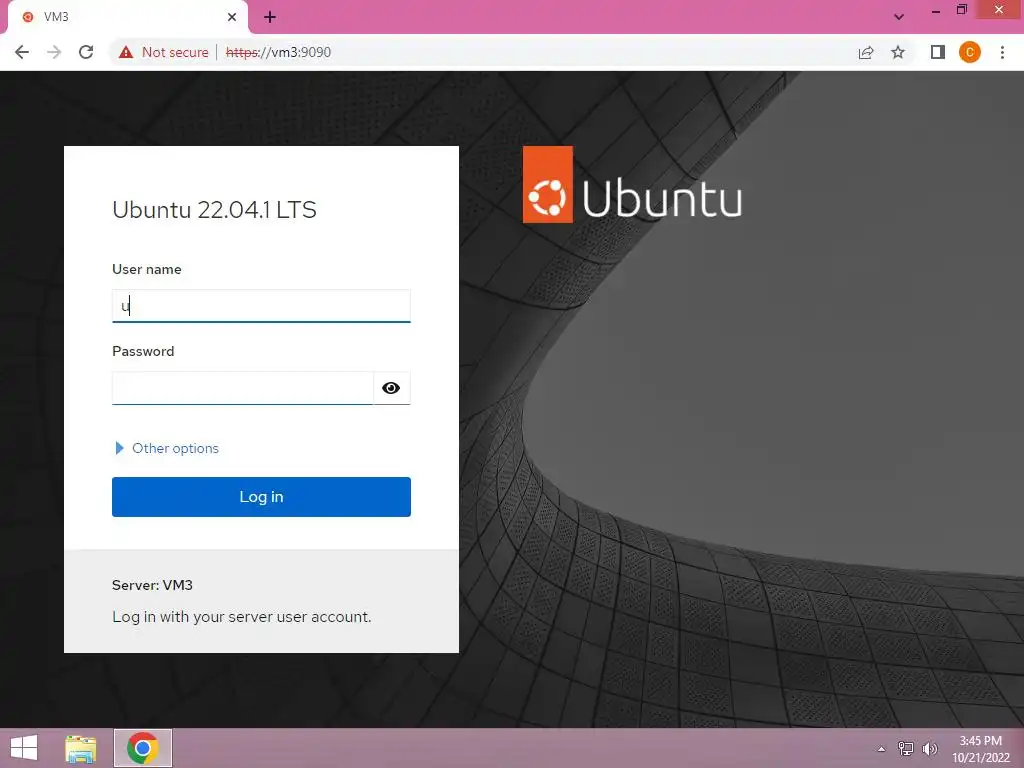Viewport: 1024px width, 768px height.
Task: Show password with the eye icon
Action: click(391, 388)
